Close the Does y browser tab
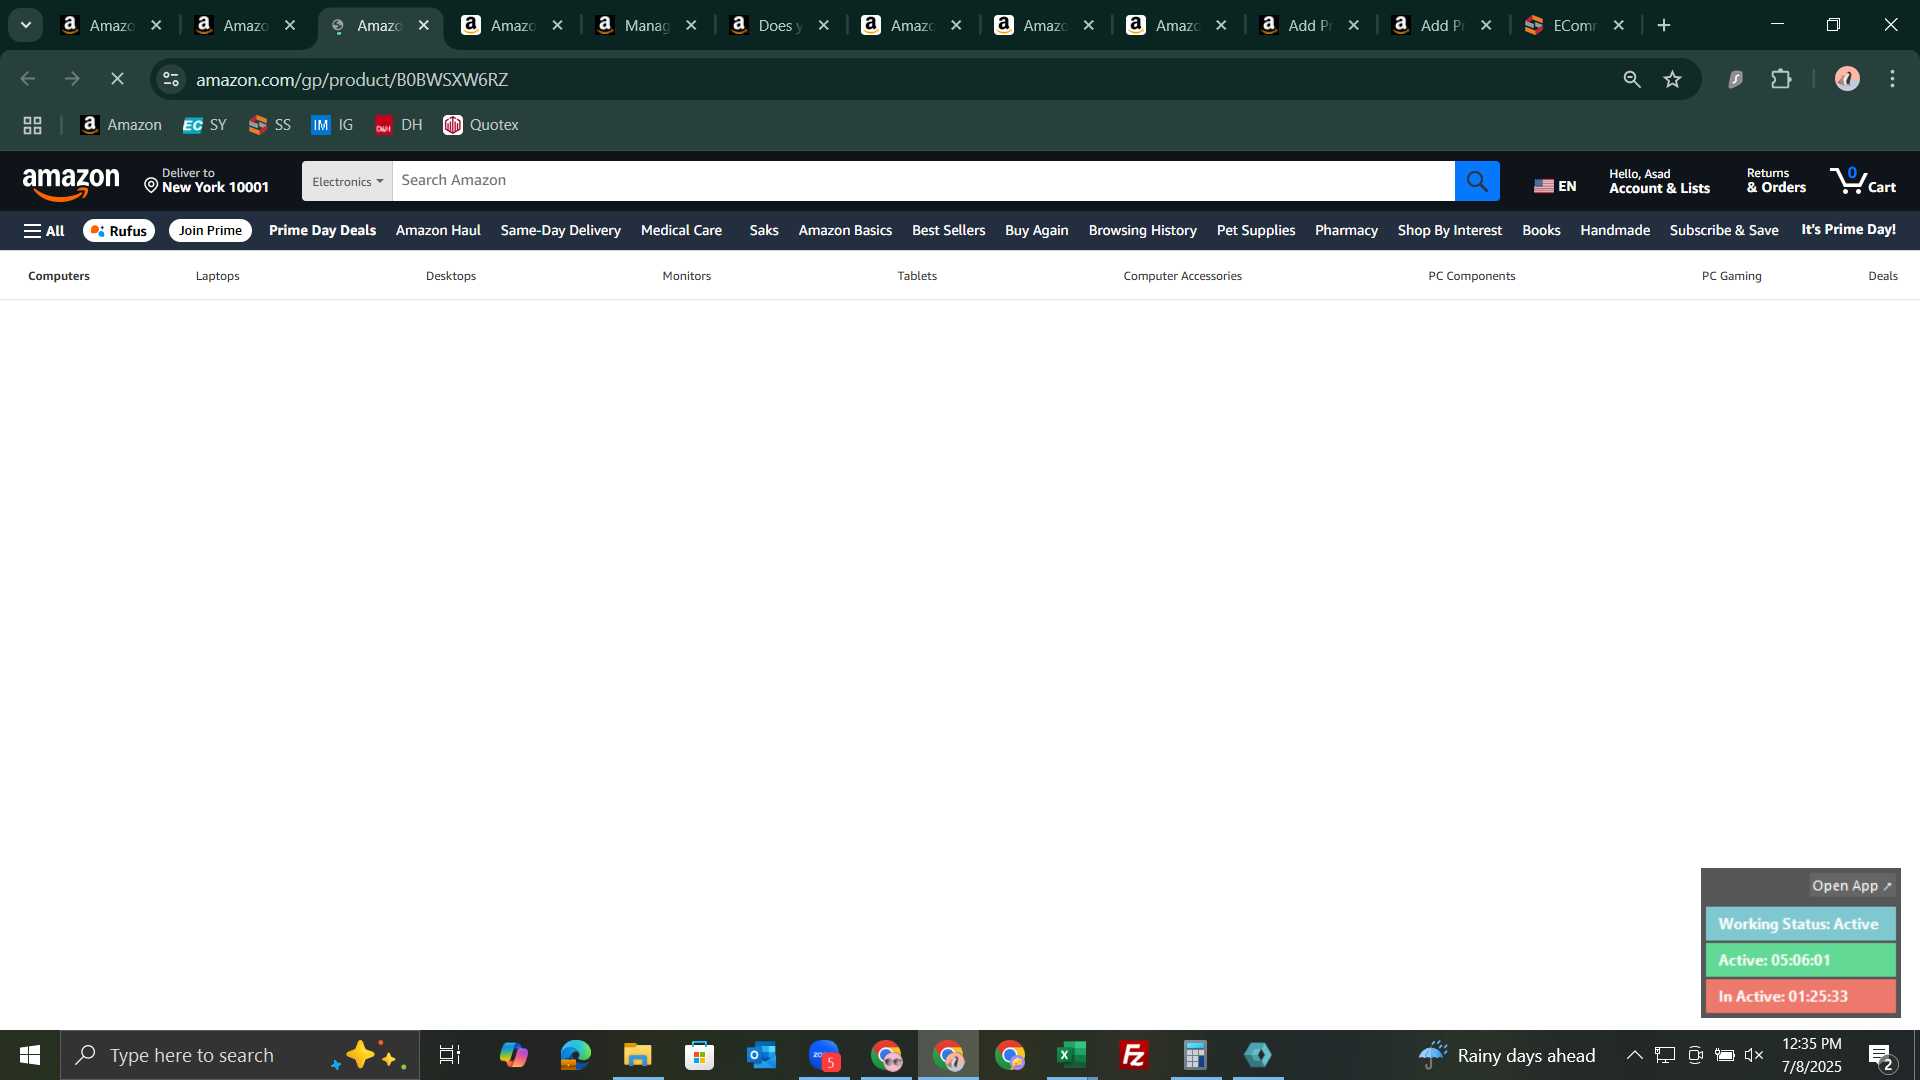 [x=824, y=26]
